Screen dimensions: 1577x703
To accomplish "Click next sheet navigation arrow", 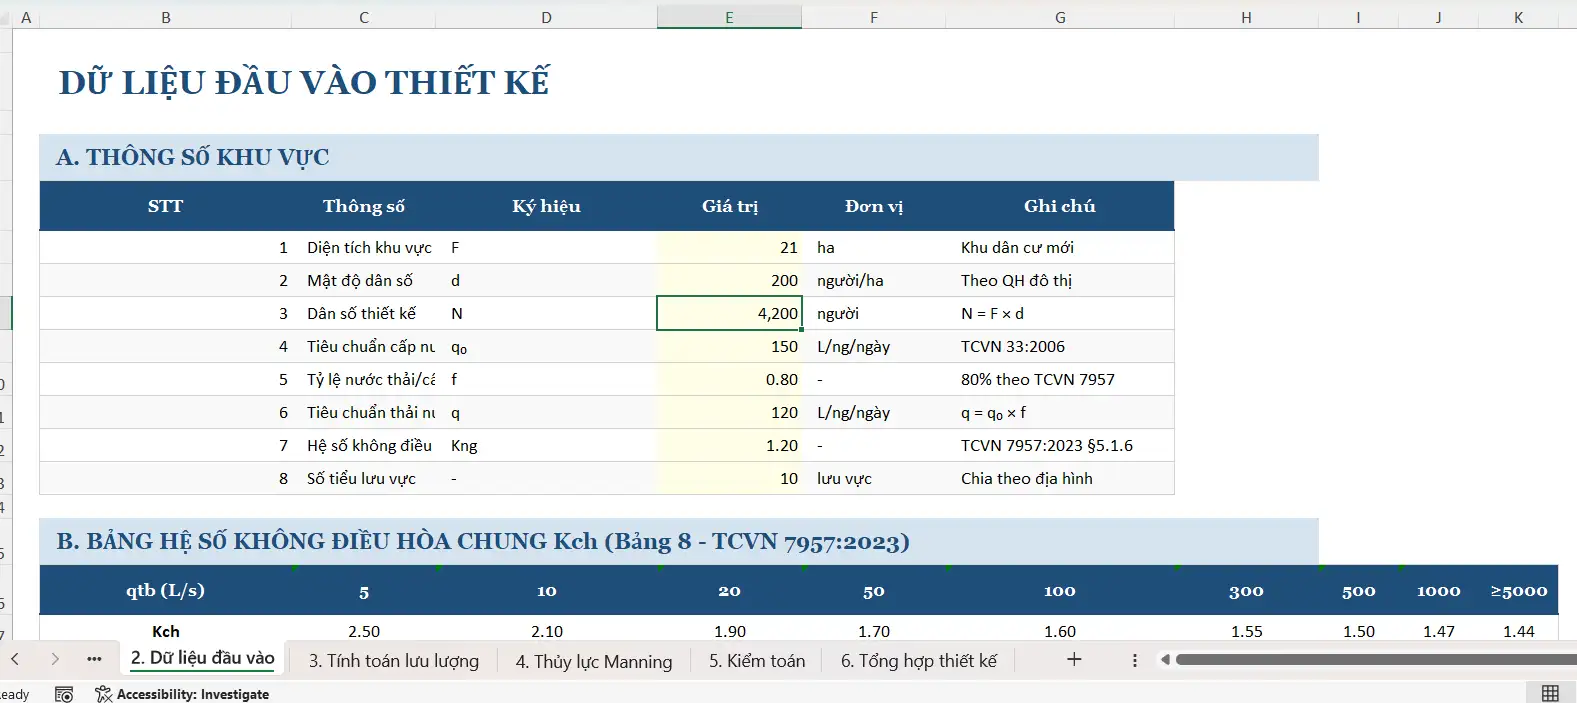I will coord(55,659).
